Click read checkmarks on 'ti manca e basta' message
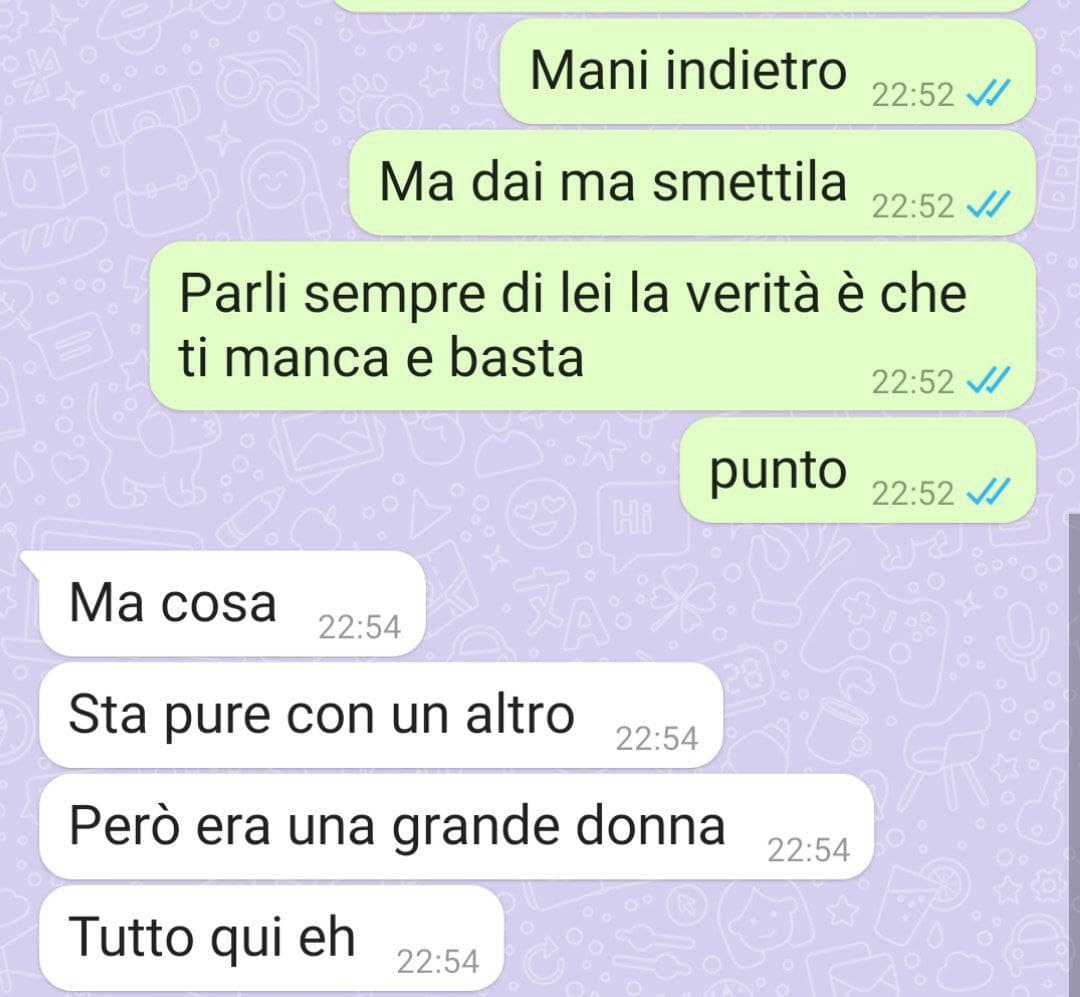Viewport: 1080px width, 997px height. [x=988, y=381]
